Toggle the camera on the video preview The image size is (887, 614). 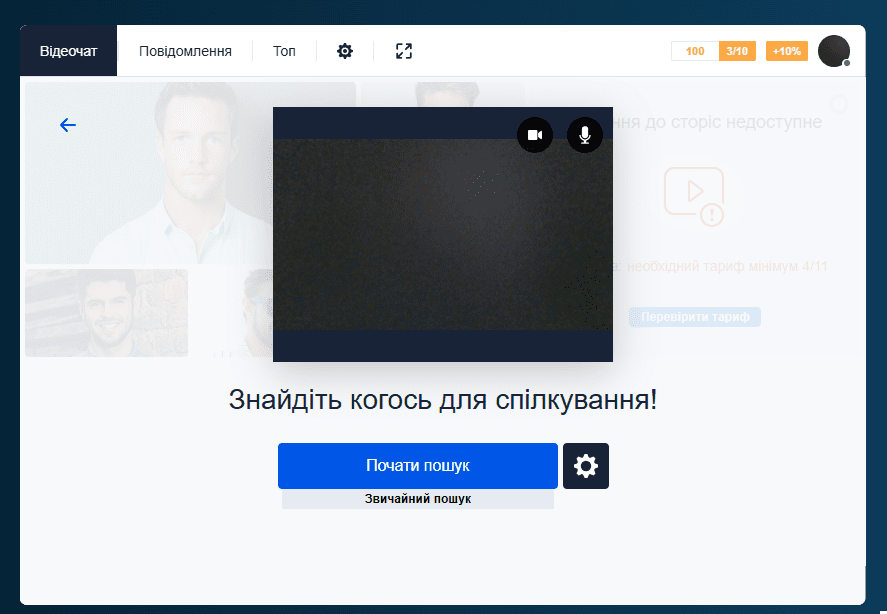535,135
